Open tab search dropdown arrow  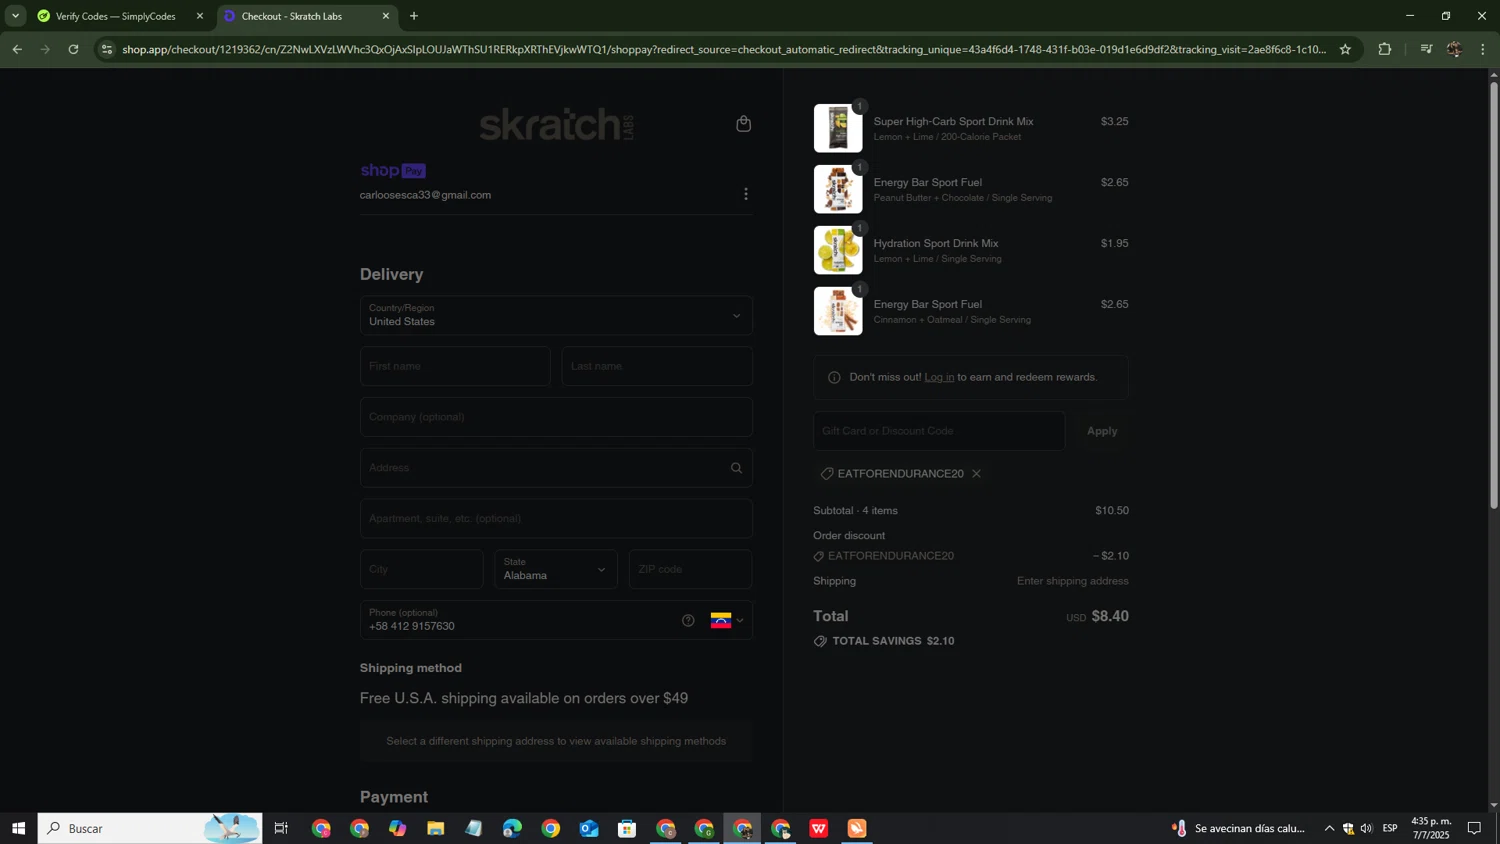click(x=15, y=16)
